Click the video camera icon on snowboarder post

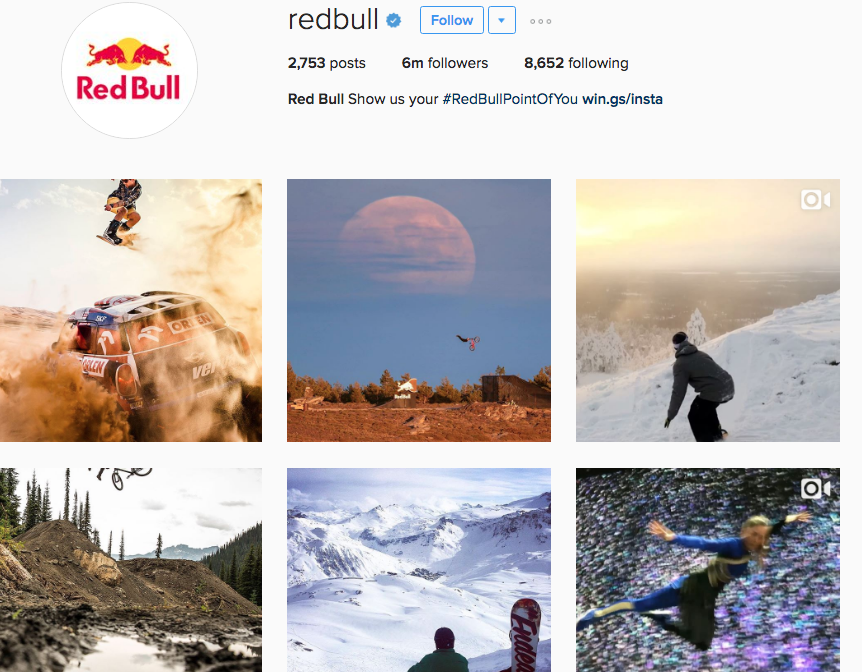click(815, 200)
